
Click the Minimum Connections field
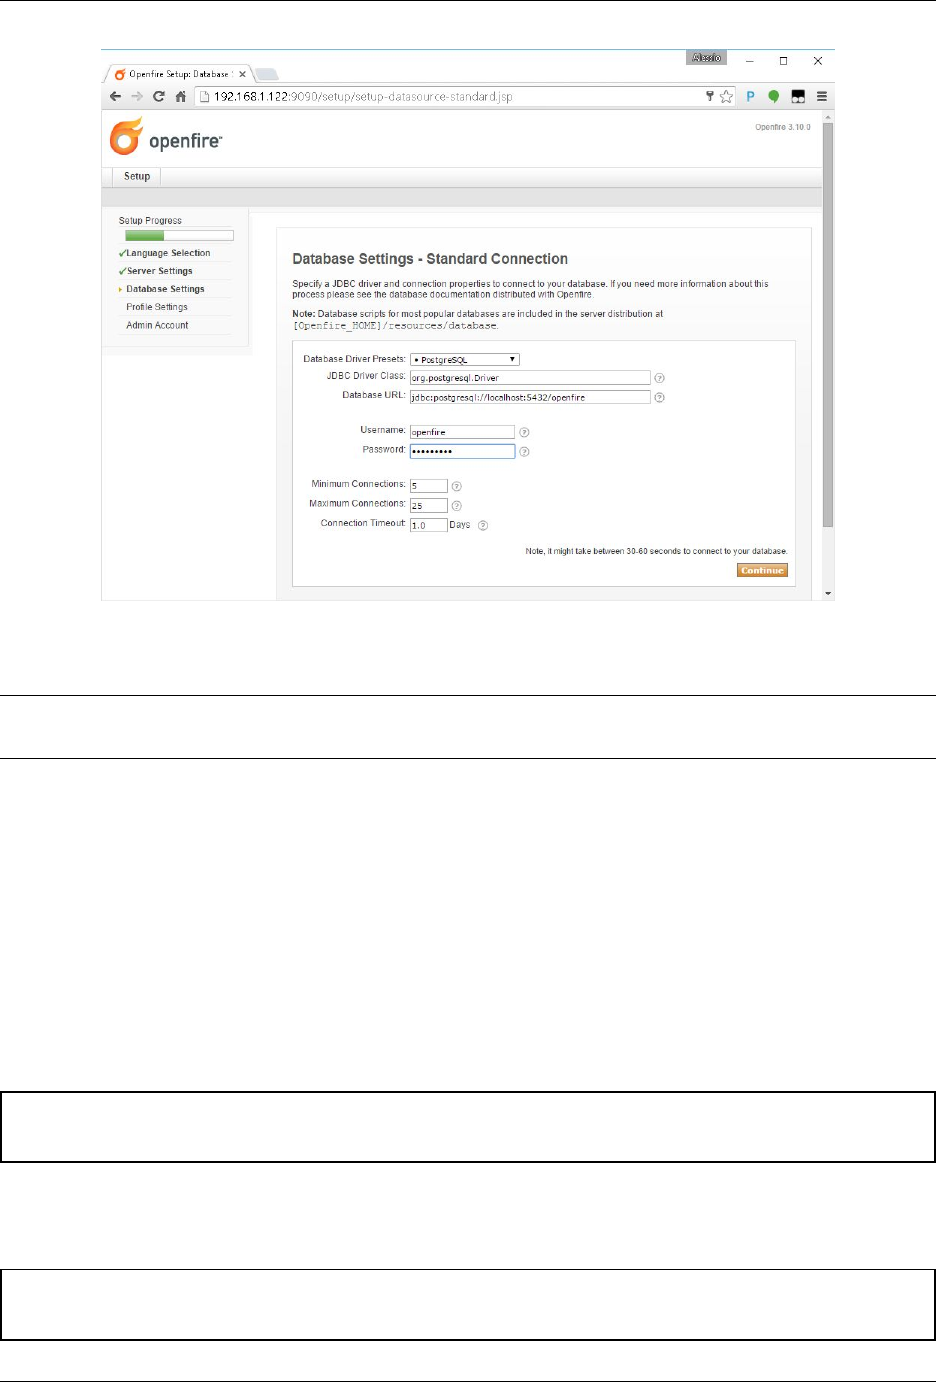click(x=428, y=486)
